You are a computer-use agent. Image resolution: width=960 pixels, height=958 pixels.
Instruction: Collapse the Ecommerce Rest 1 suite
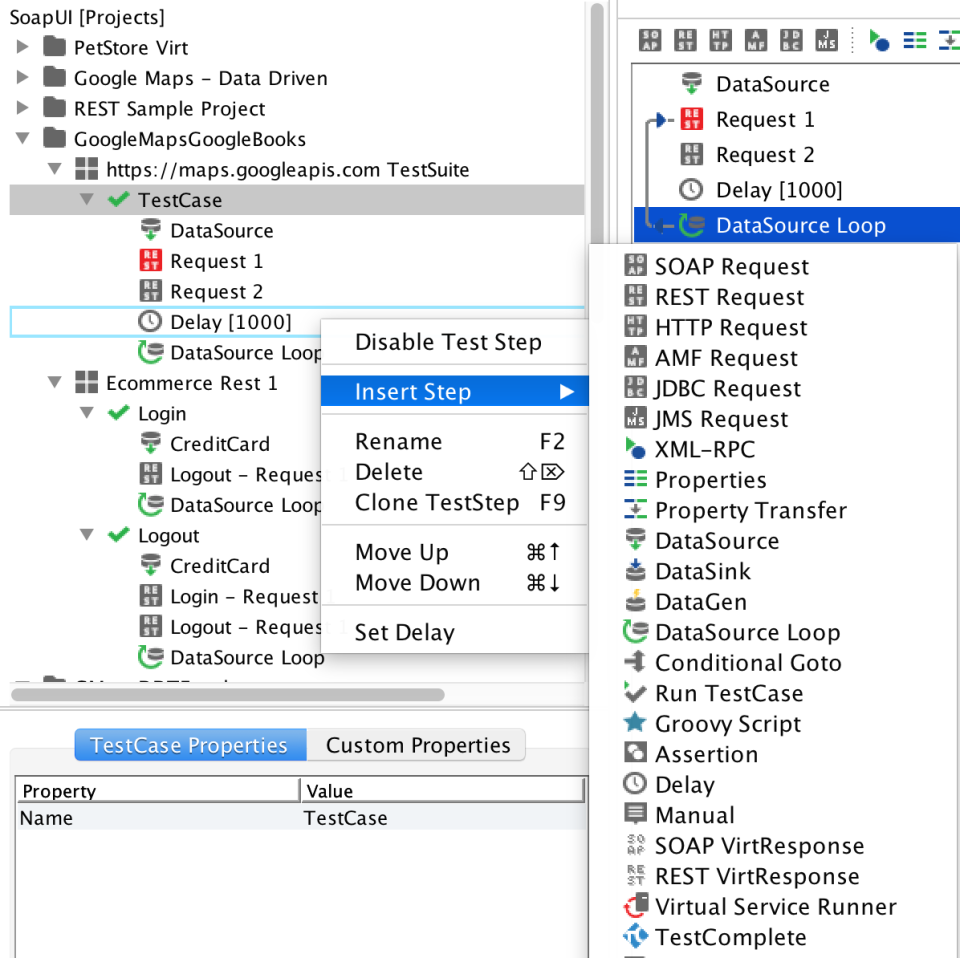57,382
